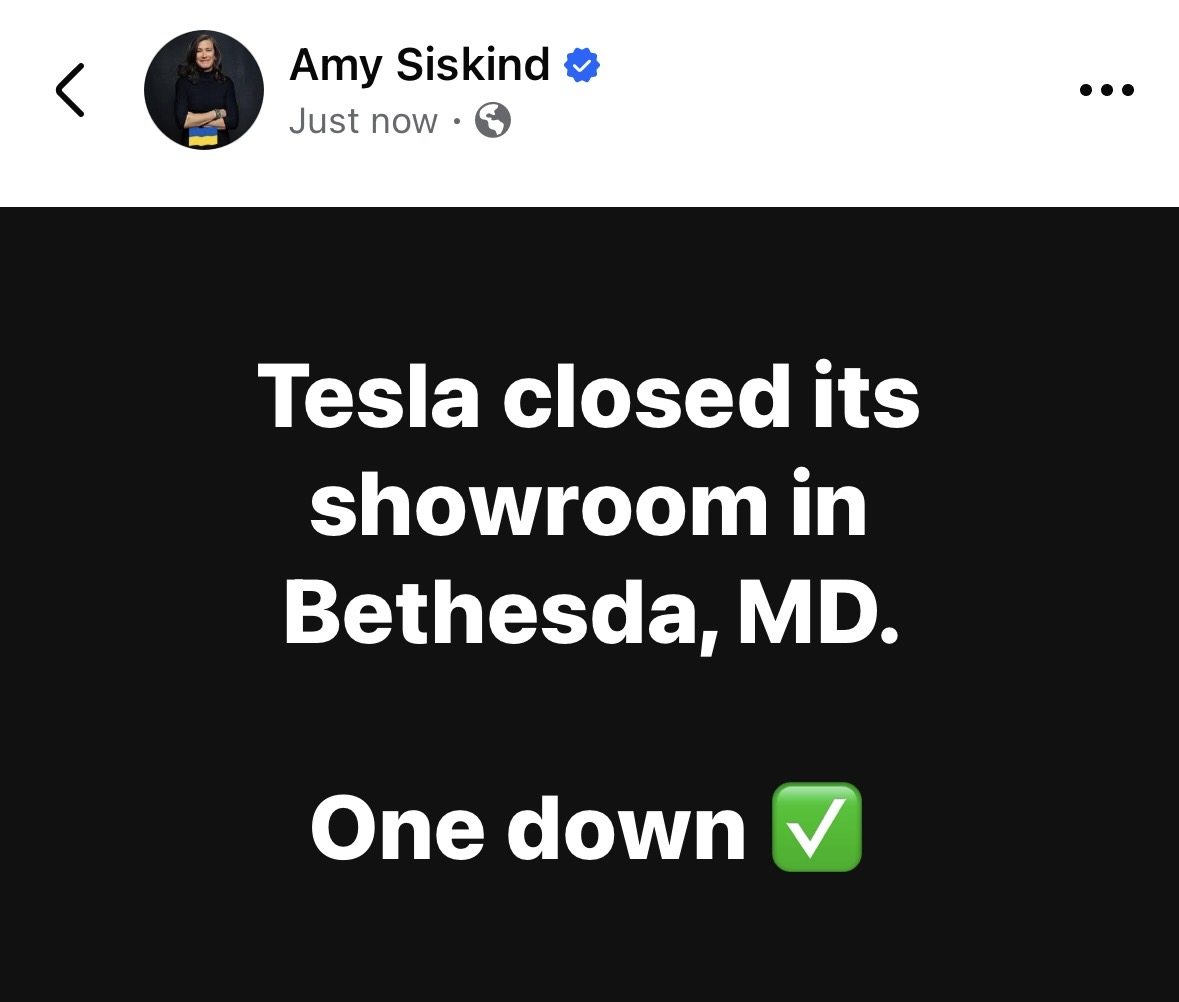Open the Amy Siskind profile name link
Viewport: 1179px width, 1002px height.
click(419, 66)
